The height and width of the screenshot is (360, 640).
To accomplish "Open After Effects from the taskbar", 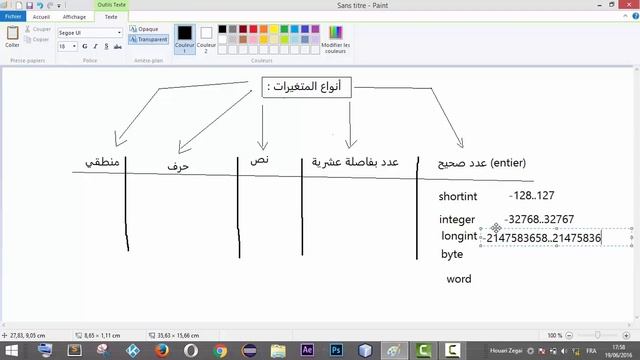I will pos(307,351).
